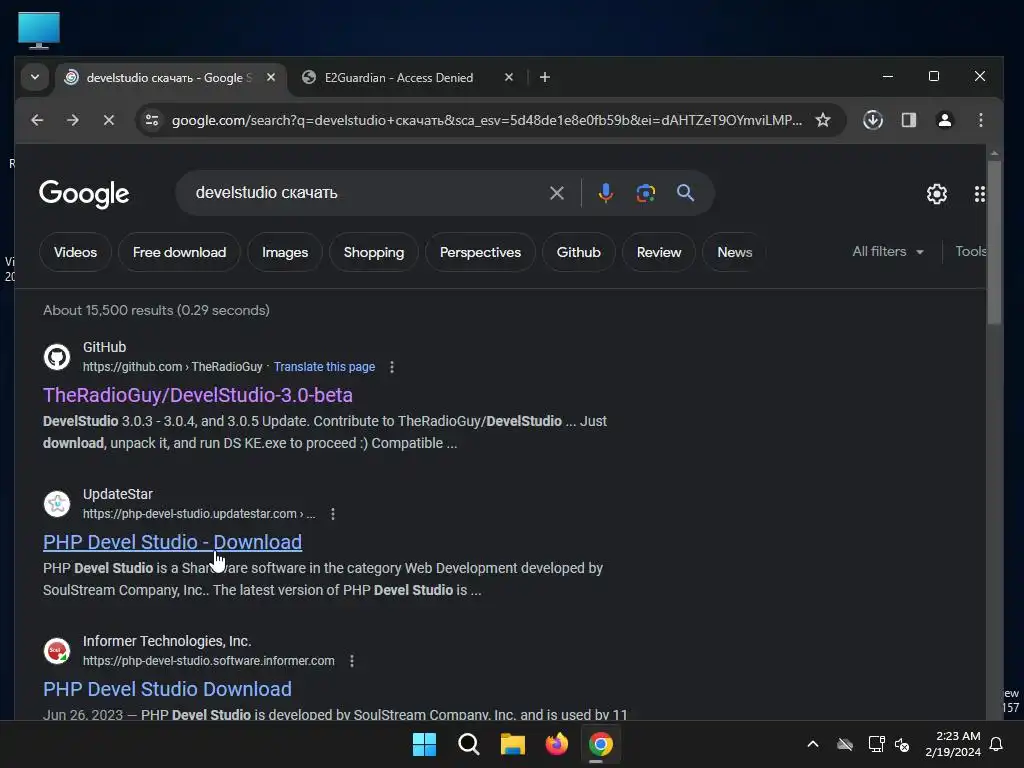Open more options for UpdateStar result
Image resolution: width=1024 pixels, height=768 pixels.
point(332,514)
